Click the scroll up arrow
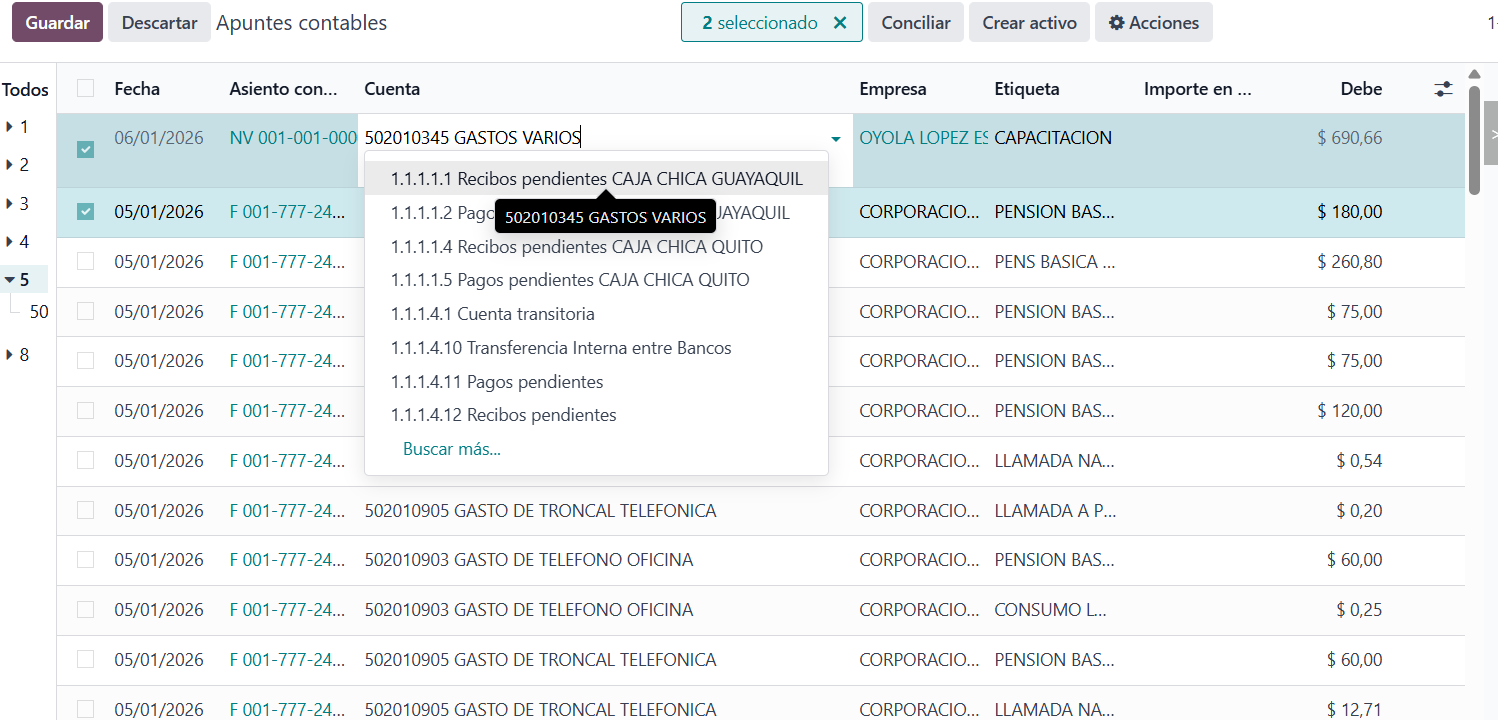The image size is (1498, 720). (x=1474, y=74)
